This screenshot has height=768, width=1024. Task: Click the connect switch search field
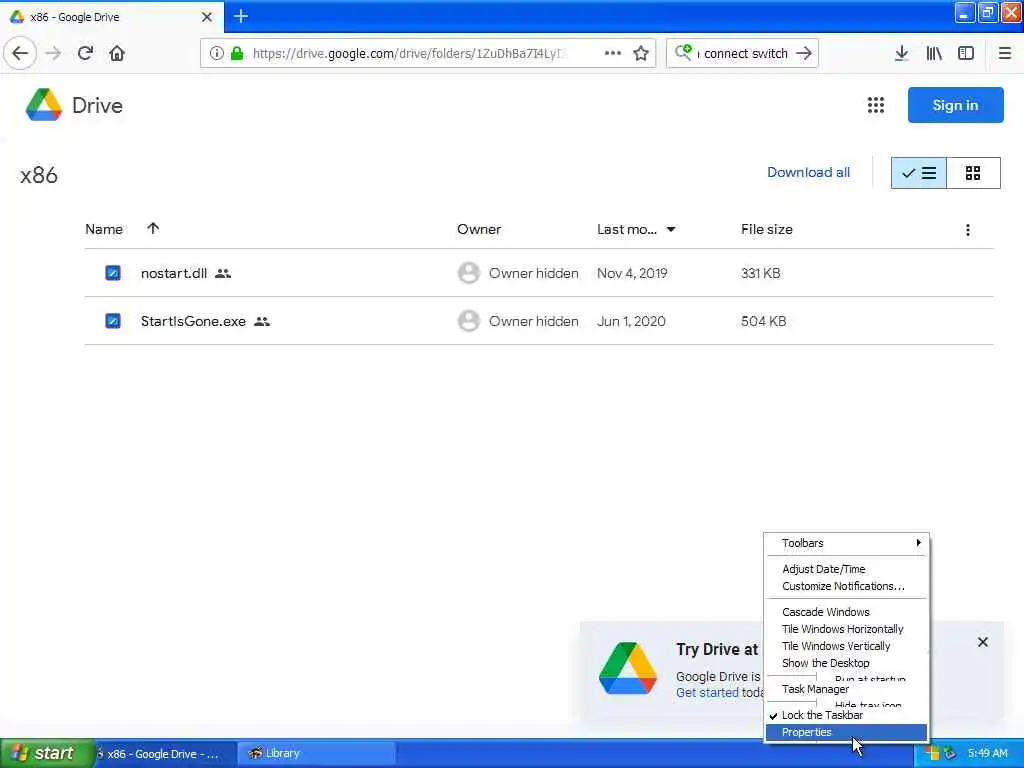point(745,54)
